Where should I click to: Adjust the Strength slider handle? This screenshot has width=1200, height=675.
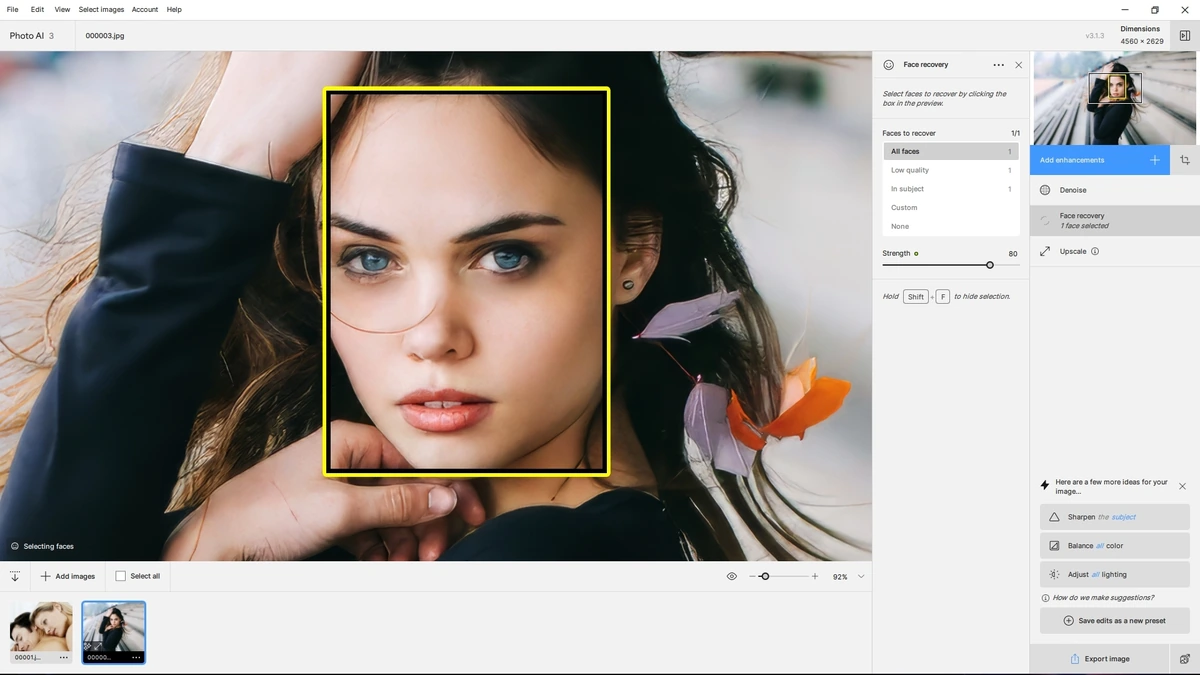990,265
